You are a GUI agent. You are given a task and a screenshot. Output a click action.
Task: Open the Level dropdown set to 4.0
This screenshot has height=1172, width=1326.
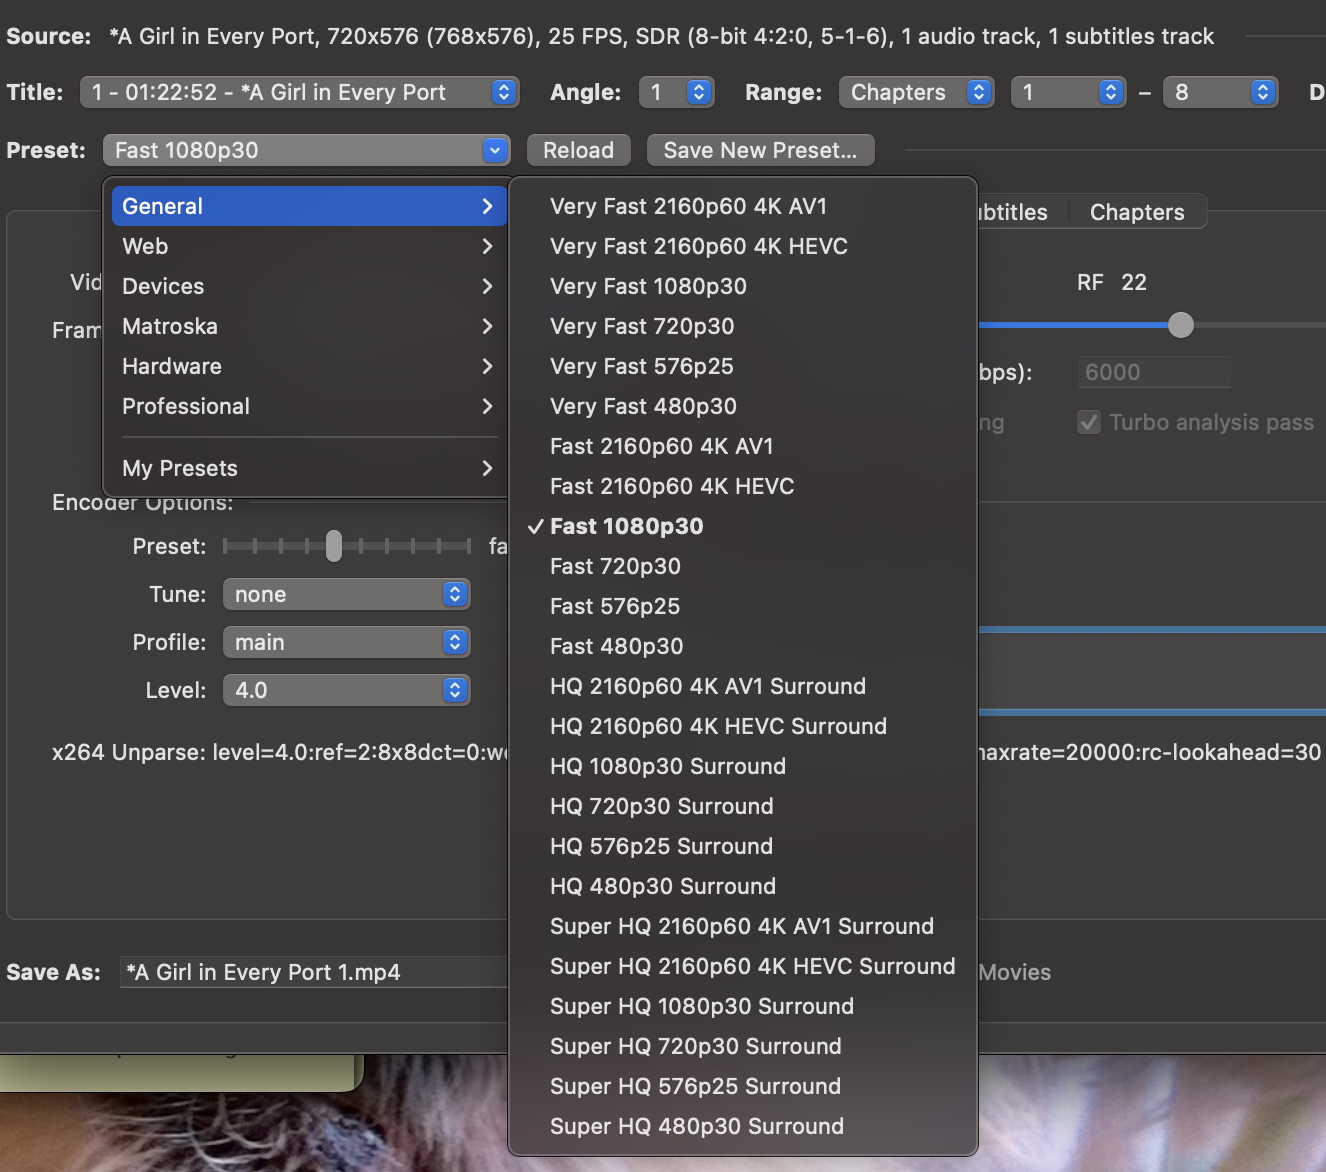(x=346, y=690)
